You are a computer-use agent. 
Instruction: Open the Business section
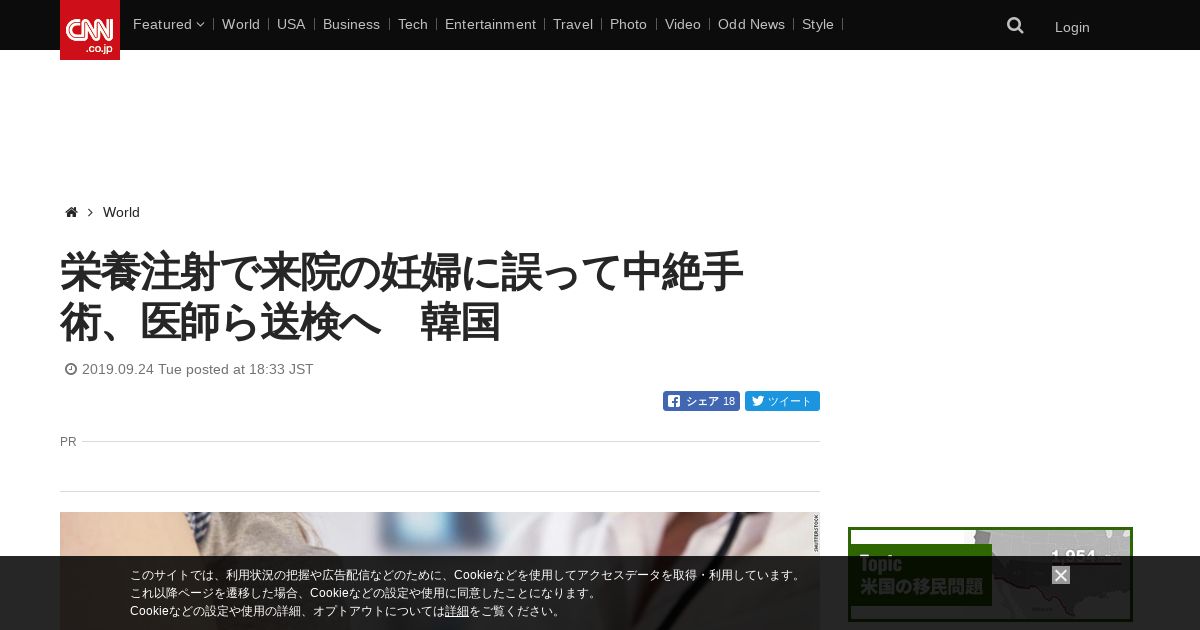[351, 24]
